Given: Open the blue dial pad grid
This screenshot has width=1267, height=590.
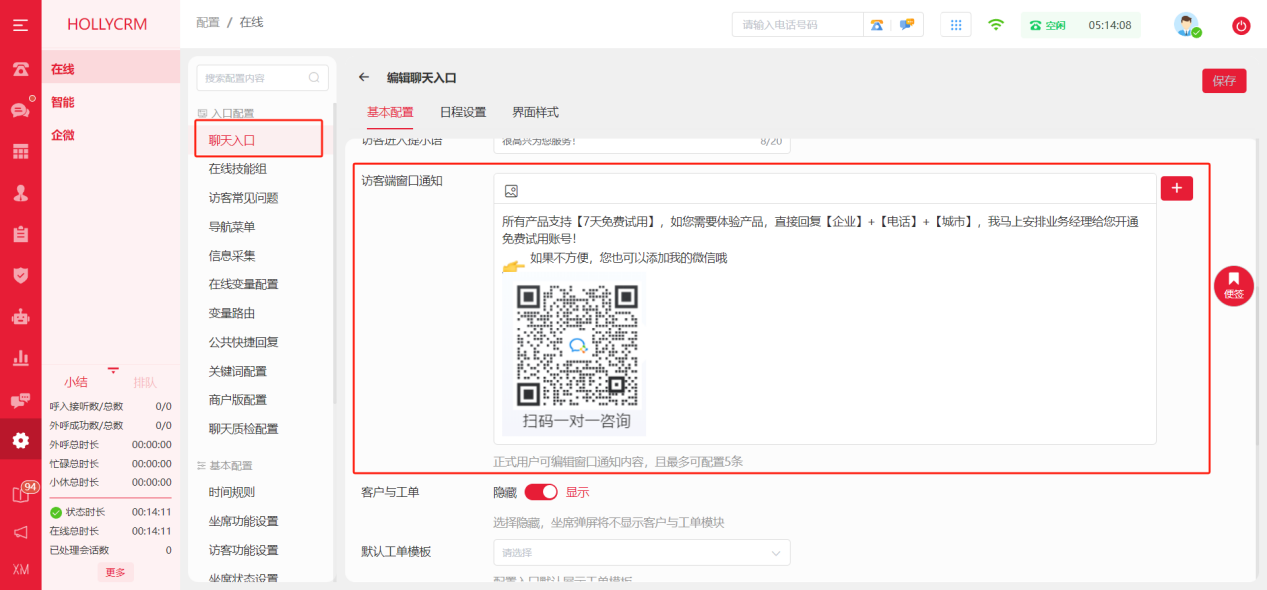Looking at the screenshot, I should coord(956,25).
